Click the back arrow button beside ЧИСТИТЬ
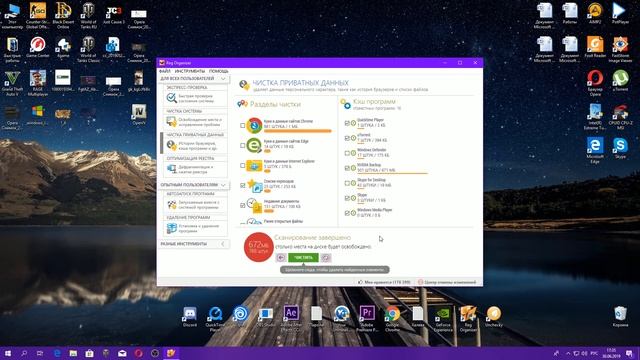The width and height of the screenshot is (640, 360). [281, 258]
